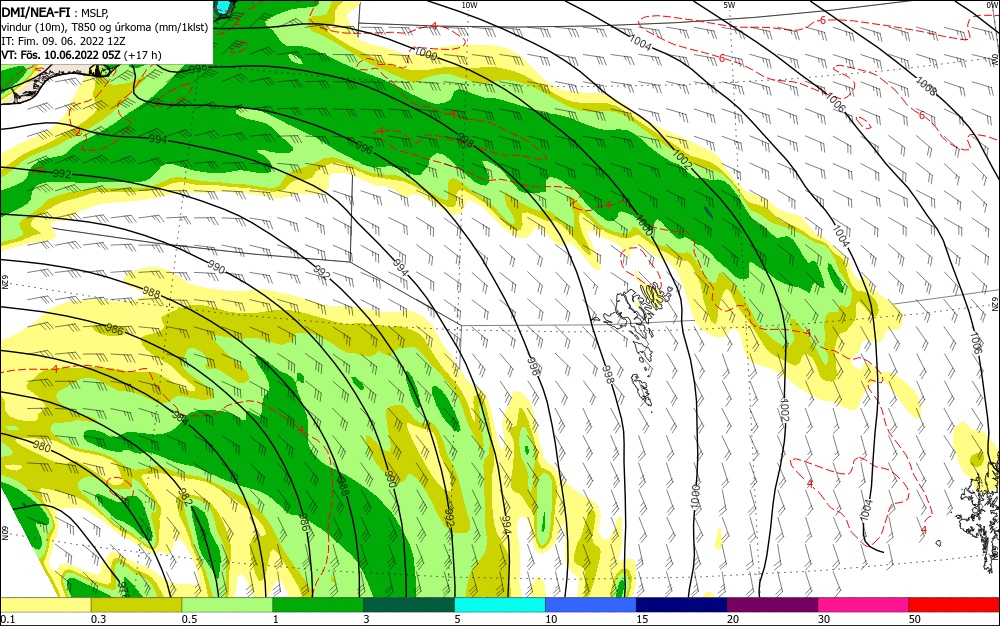This screenshot has width=1000, height=626.
Task: Click the '20' legend value
Action: coord(733,619)
